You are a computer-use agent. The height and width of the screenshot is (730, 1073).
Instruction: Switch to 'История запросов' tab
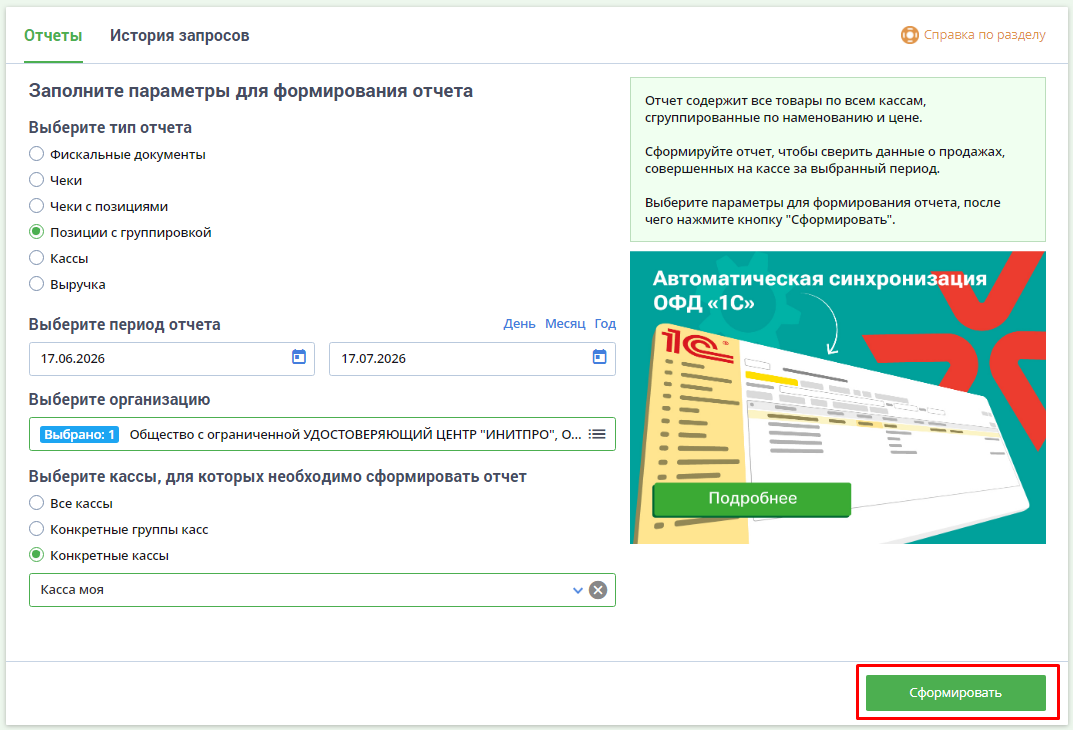pyautogui.click(x=179, y=36)
